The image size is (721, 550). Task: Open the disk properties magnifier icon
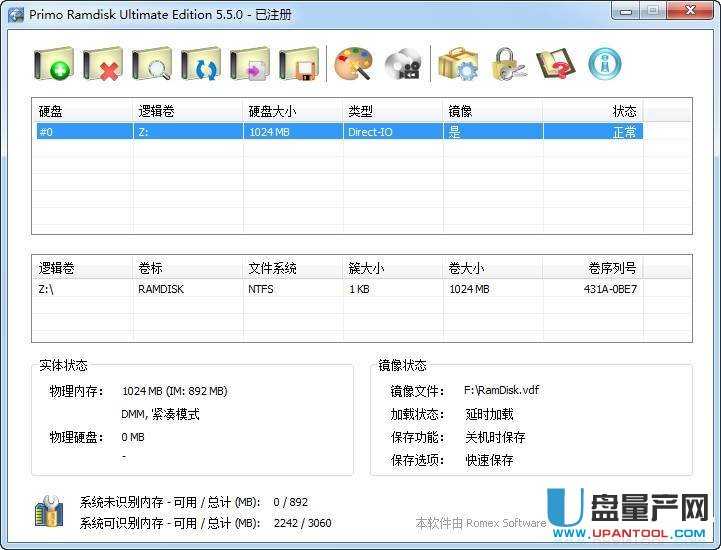(x=152, y=64)
